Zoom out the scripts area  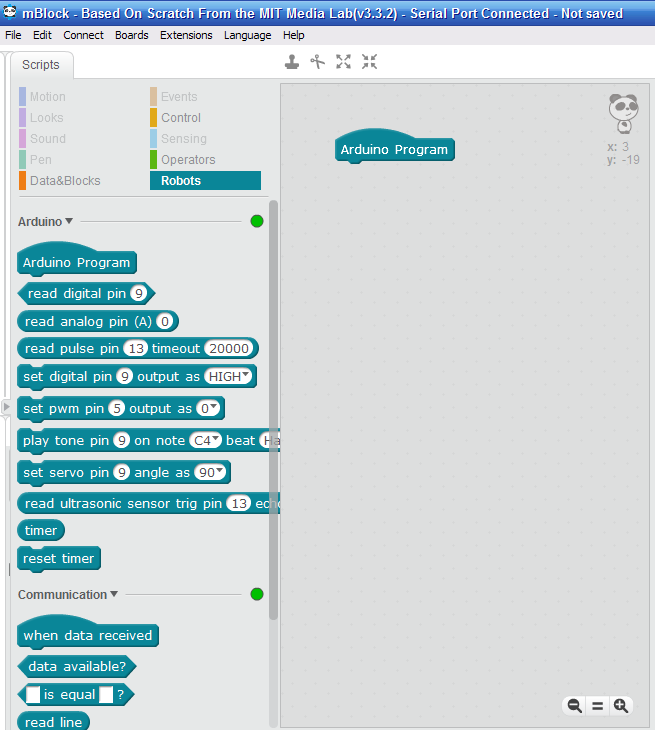[574, 706]
